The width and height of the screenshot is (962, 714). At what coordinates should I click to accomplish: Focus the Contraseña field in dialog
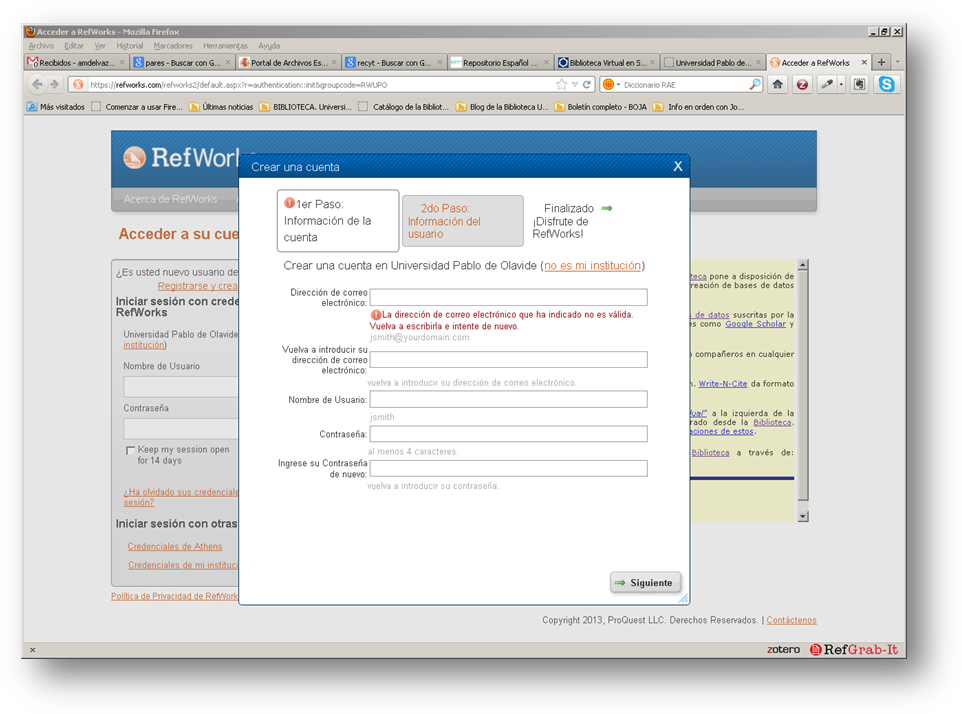509,434
